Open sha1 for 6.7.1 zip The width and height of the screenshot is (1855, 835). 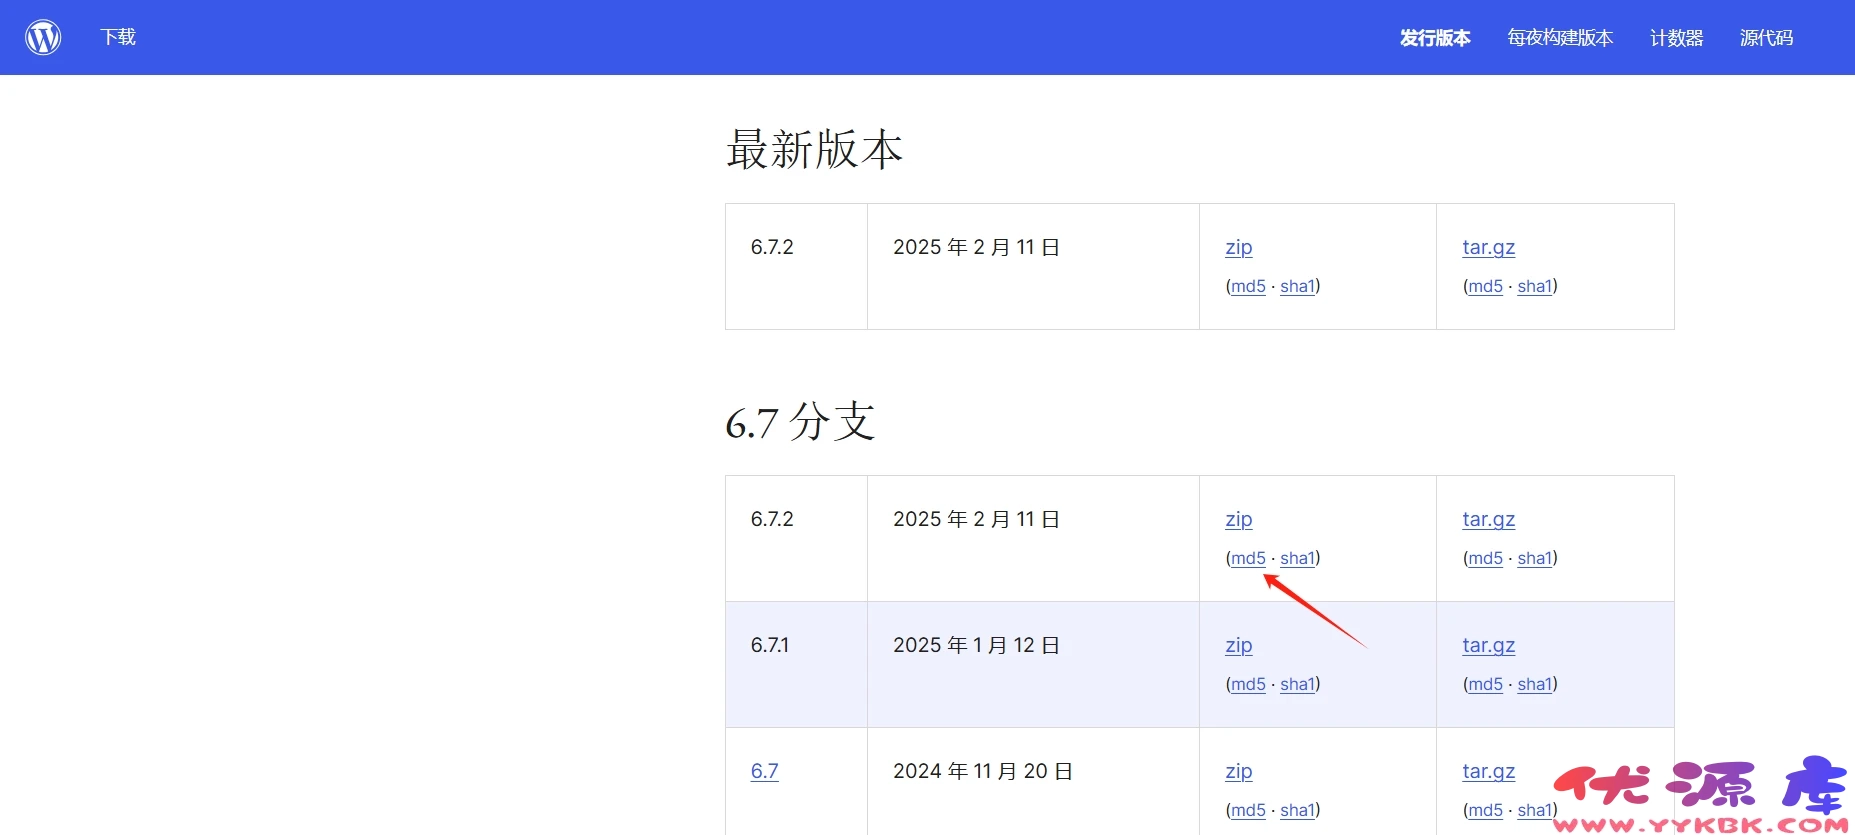(x=1297, y=684)
